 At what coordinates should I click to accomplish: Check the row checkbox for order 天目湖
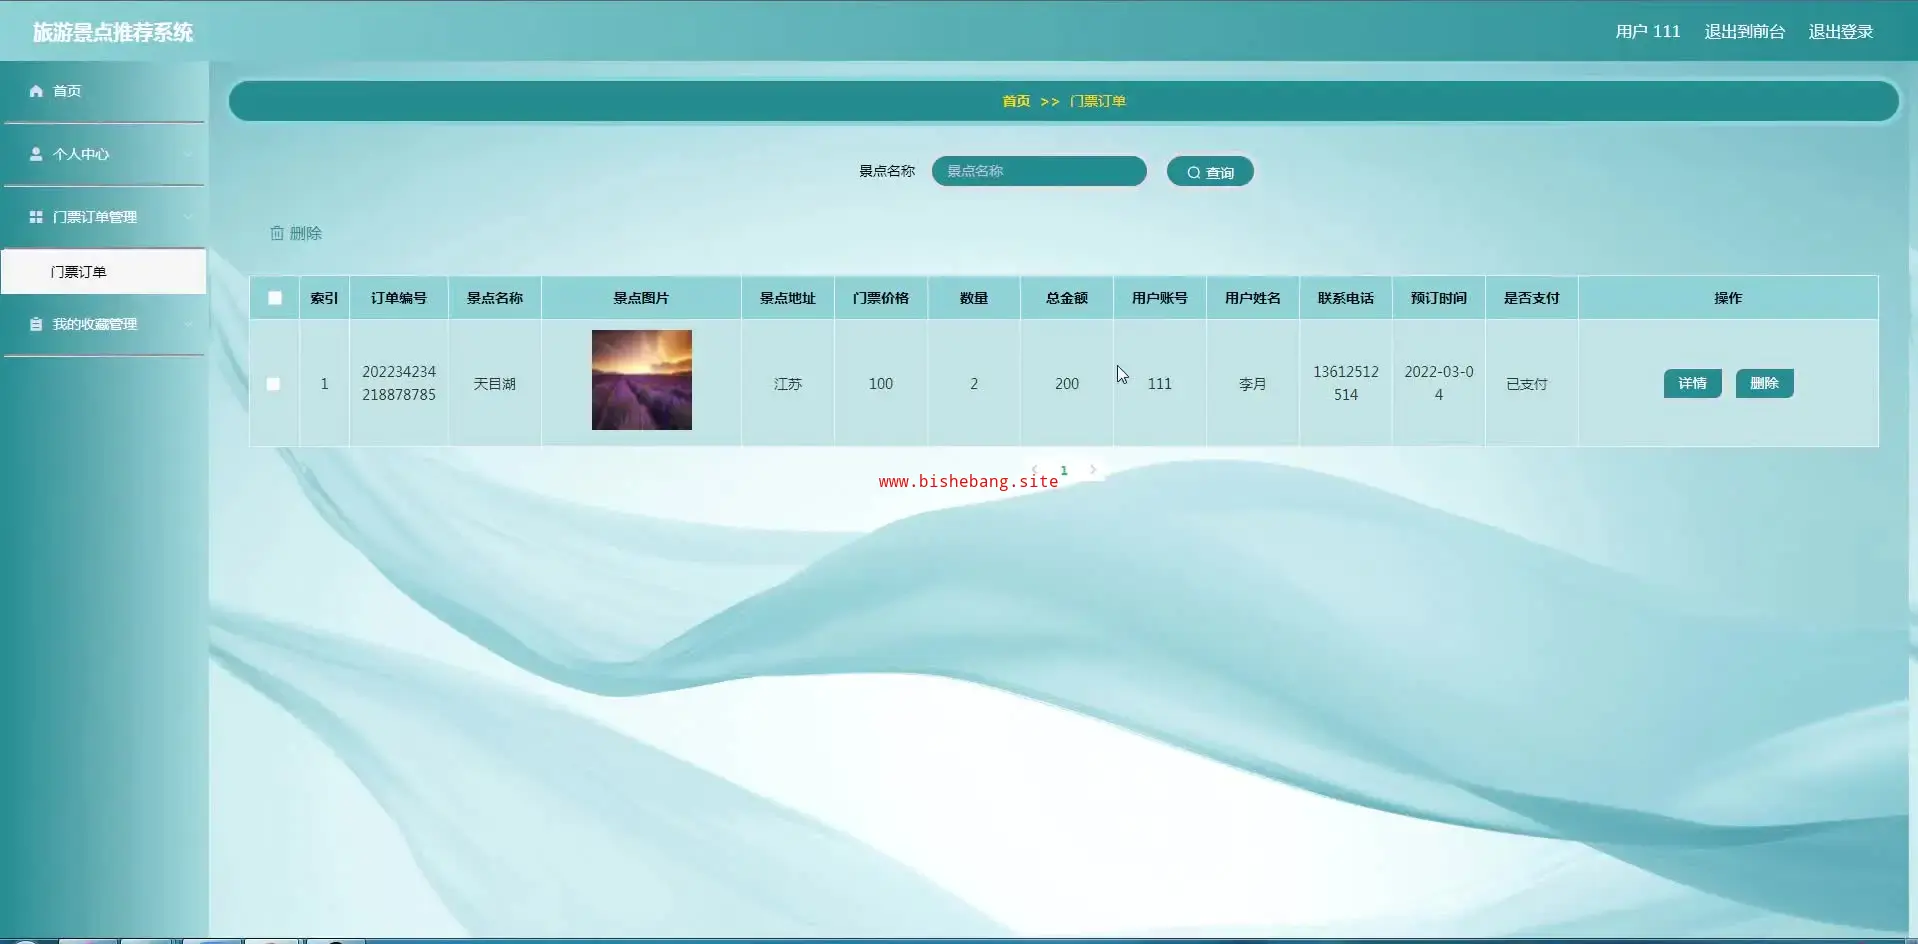(273, 384)
